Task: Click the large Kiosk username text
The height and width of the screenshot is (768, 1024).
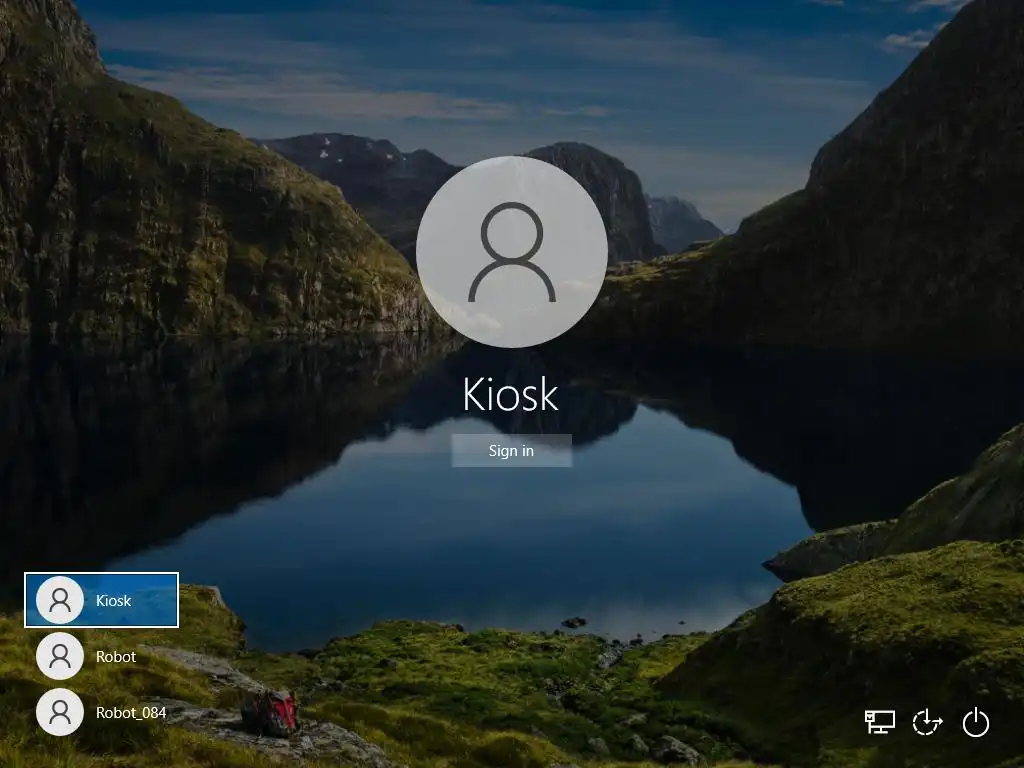Action: (x=511, y=394)
